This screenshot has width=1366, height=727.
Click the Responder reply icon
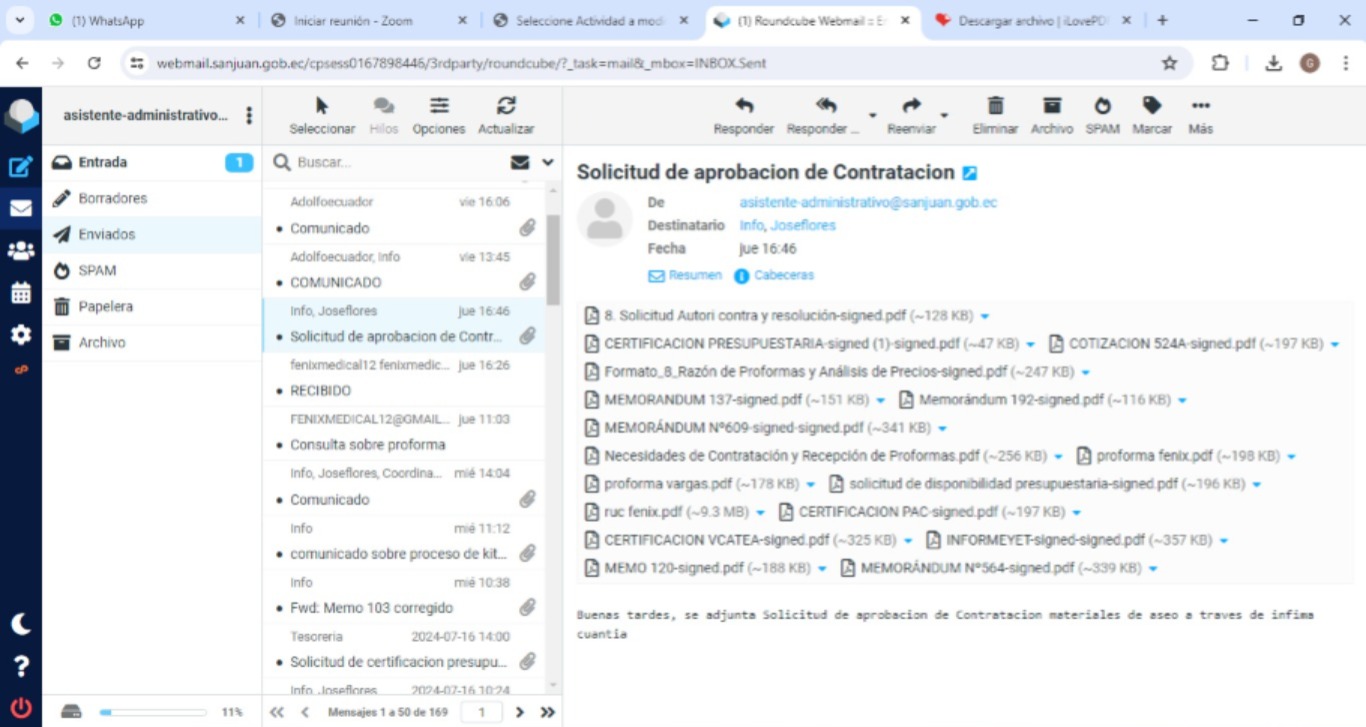[743, 106]
